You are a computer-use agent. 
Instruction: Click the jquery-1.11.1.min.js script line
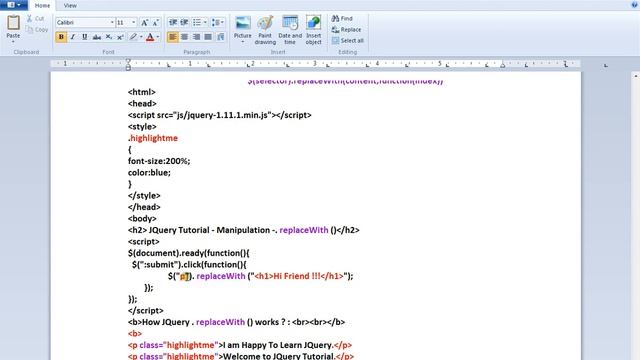click(x=220, y=116)
